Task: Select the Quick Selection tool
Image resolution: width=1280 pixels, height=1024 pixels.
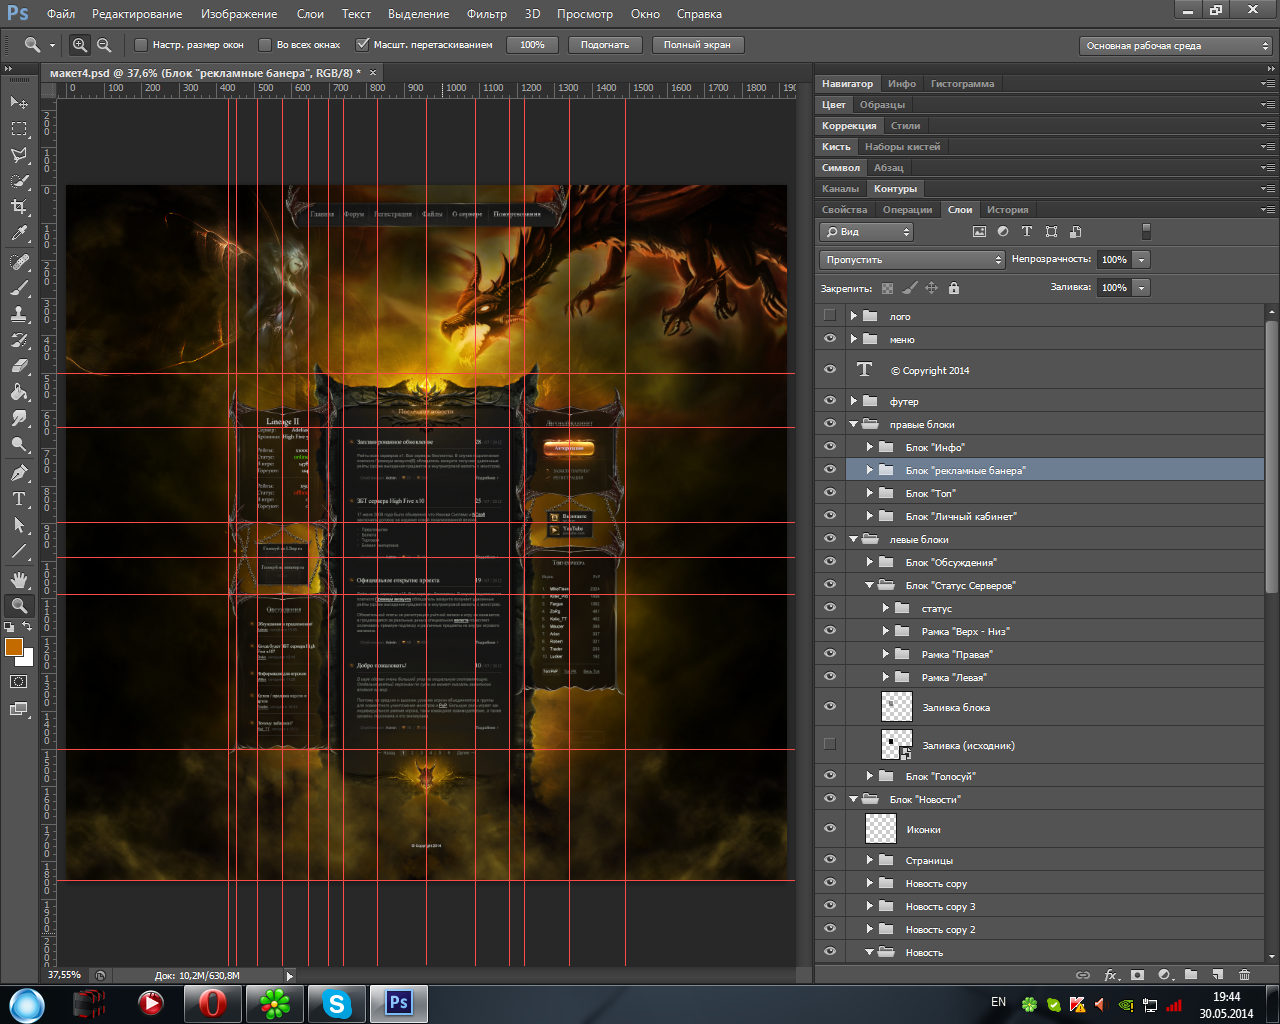Action: tap(19, 181)
